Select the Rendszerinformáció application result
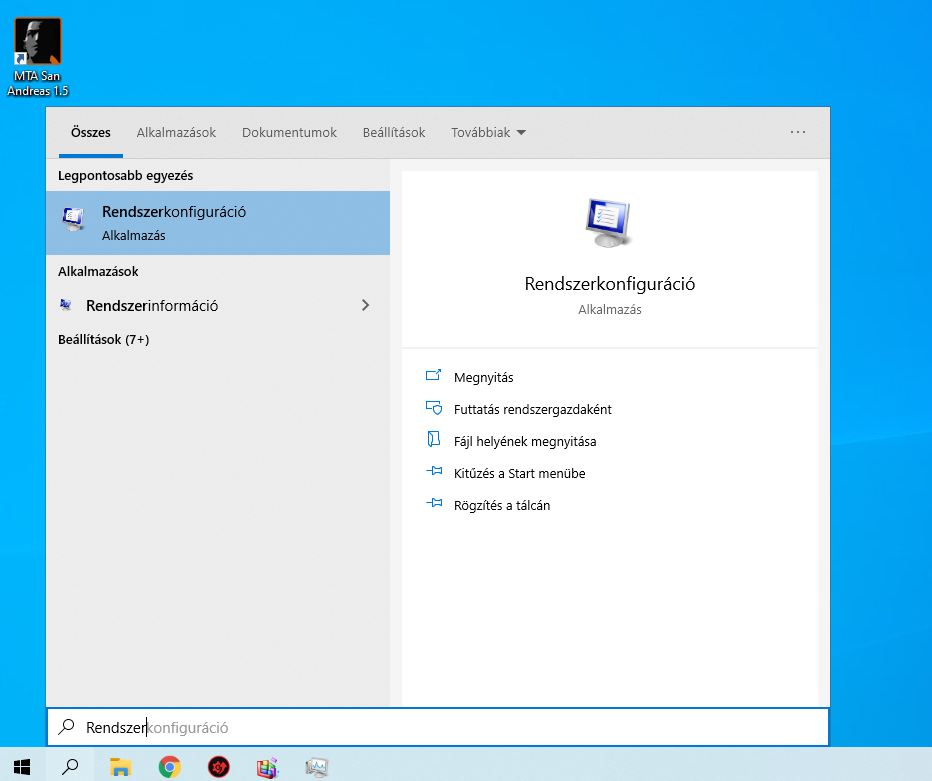The image size is (932, 781). coord(218,306)
